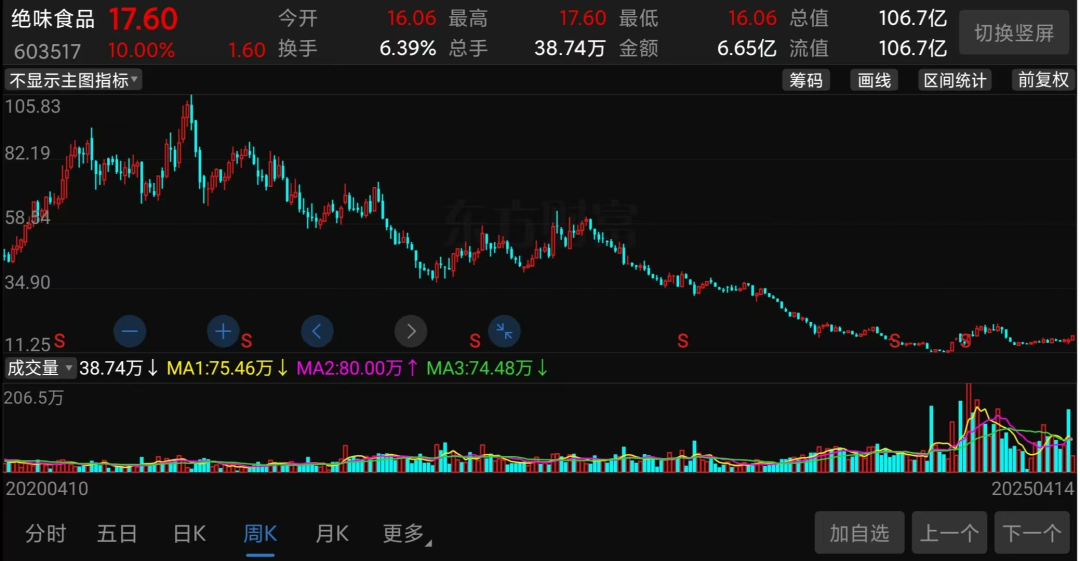The image size is (1080, 561).
Task: Click end date 20250414
Action: coord(1032,489)
